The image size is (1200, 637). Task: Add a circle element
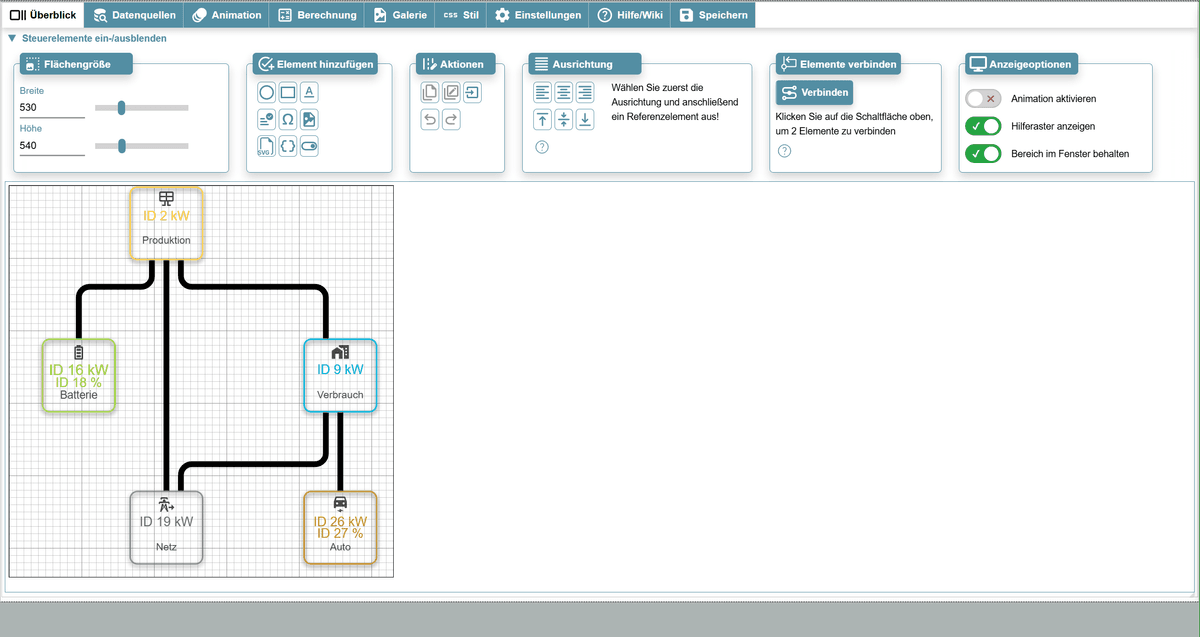tap(266, 92)
